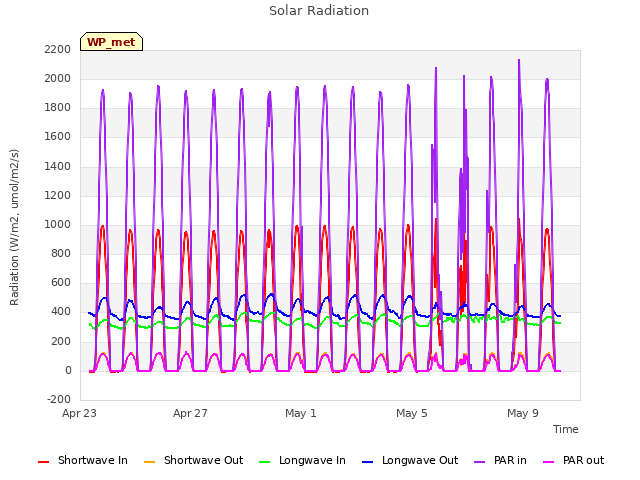The width and height of the screenshot is (640, 480).
Task: Click the Apr 27 x-axis tick label
Action: (x=190, y=413)
